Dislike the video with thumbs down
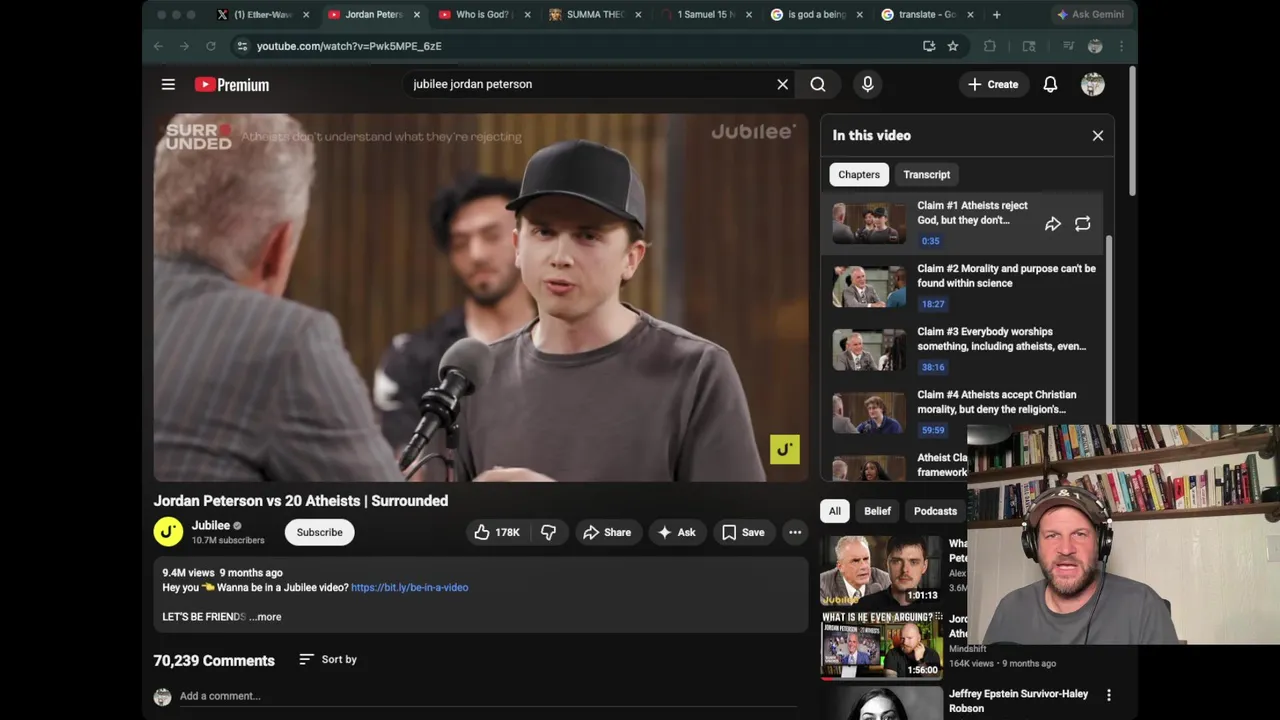Screen dimensions: 1280x720 (x=548, y=532)
